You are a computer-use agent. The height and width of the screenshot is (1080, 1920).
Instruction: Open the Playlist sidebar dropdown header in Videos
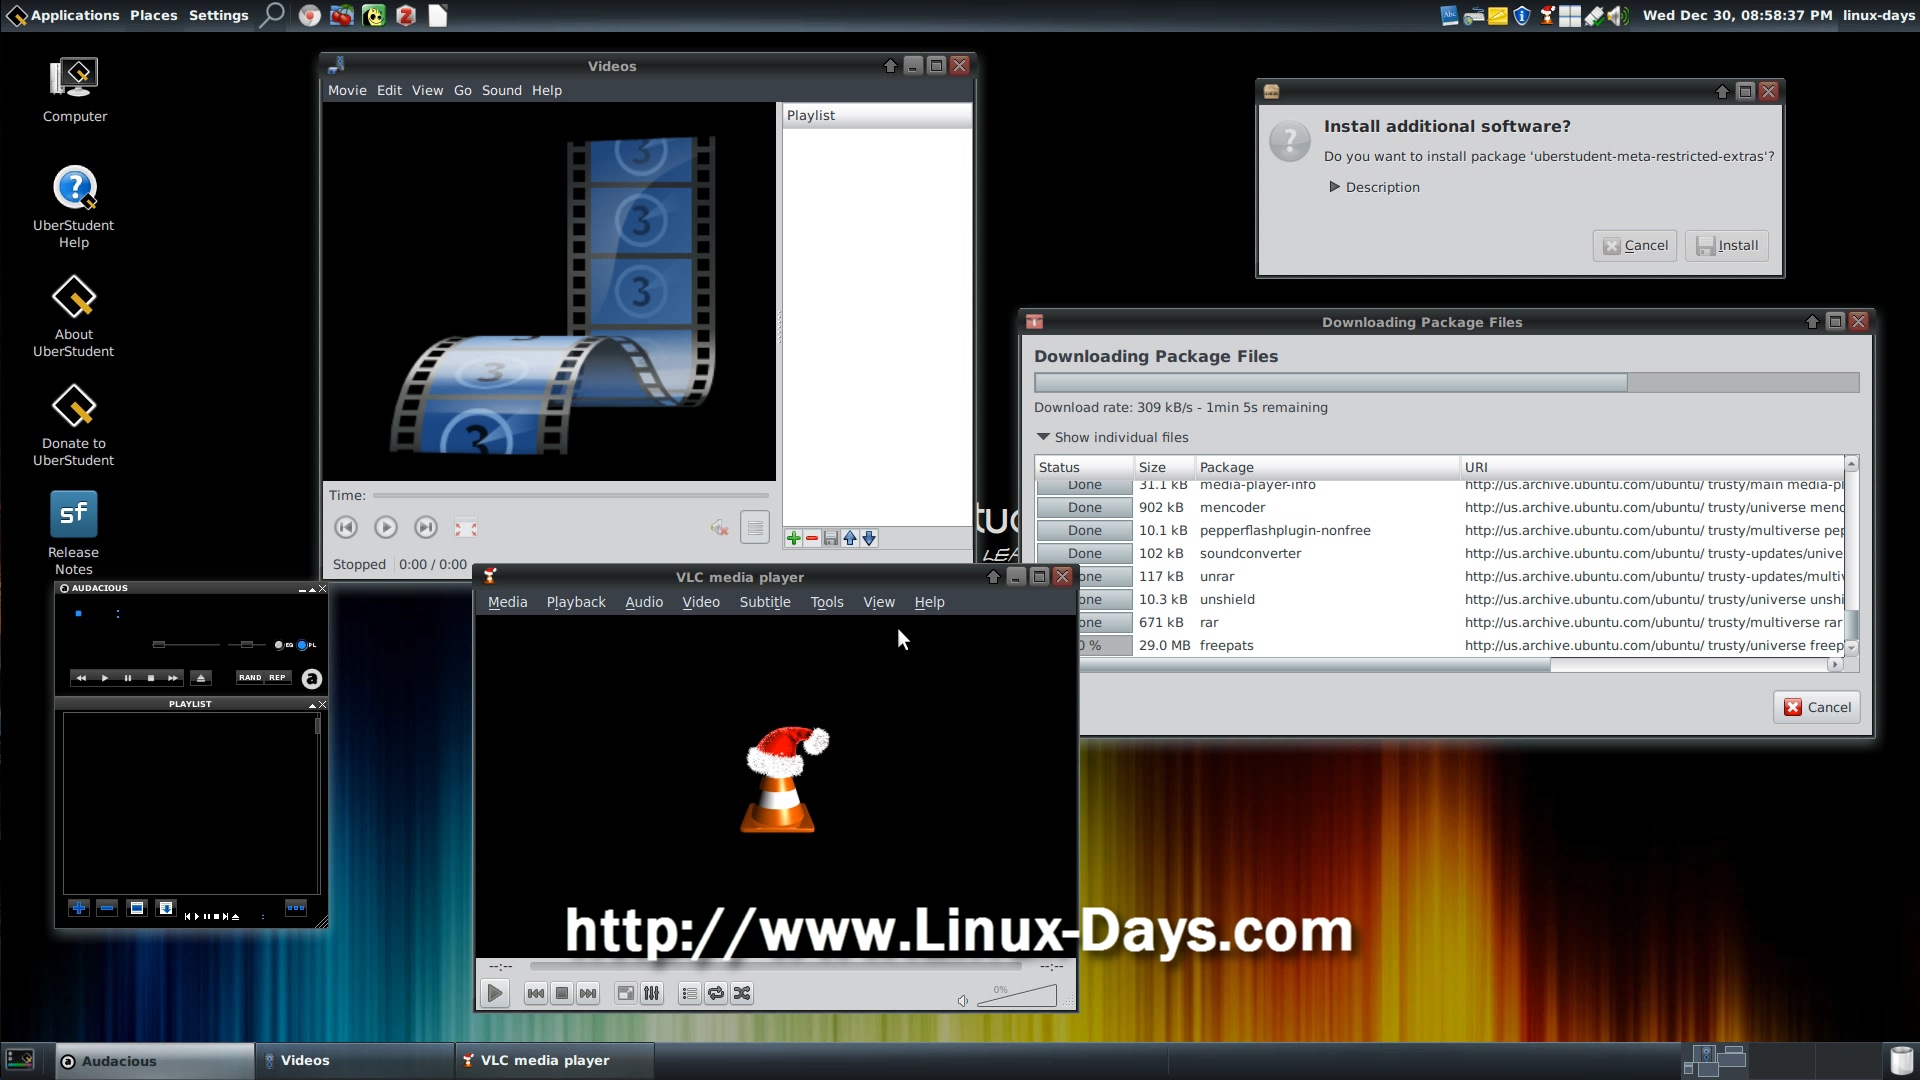click(876, 115)
